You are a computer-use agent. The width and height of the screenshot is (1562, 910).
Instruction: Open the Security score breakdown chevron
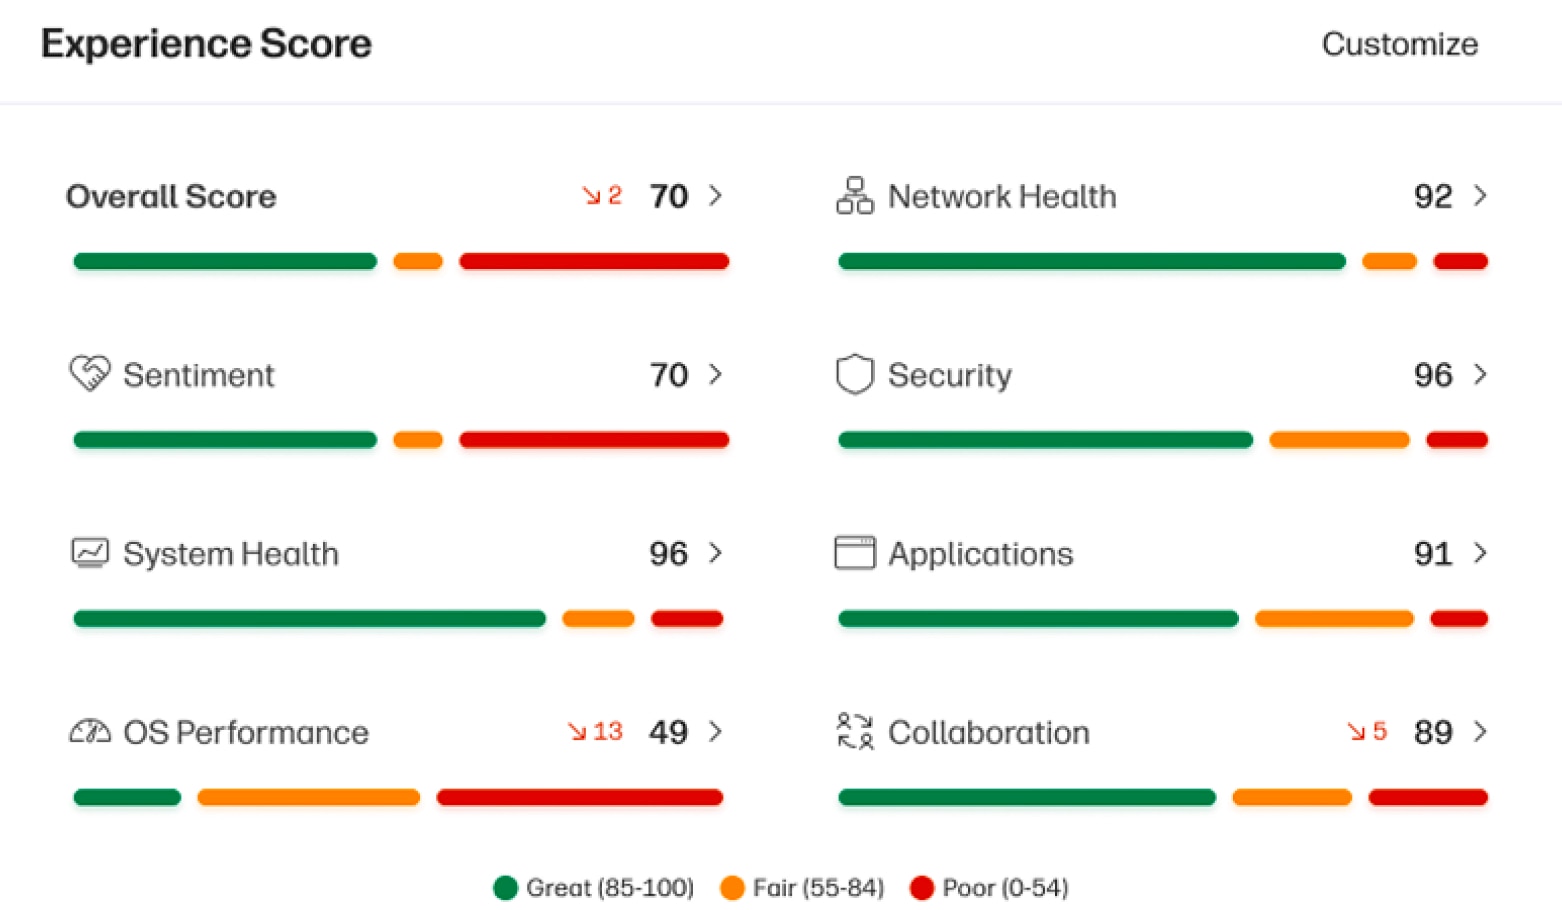click(x=1481, y=375)
